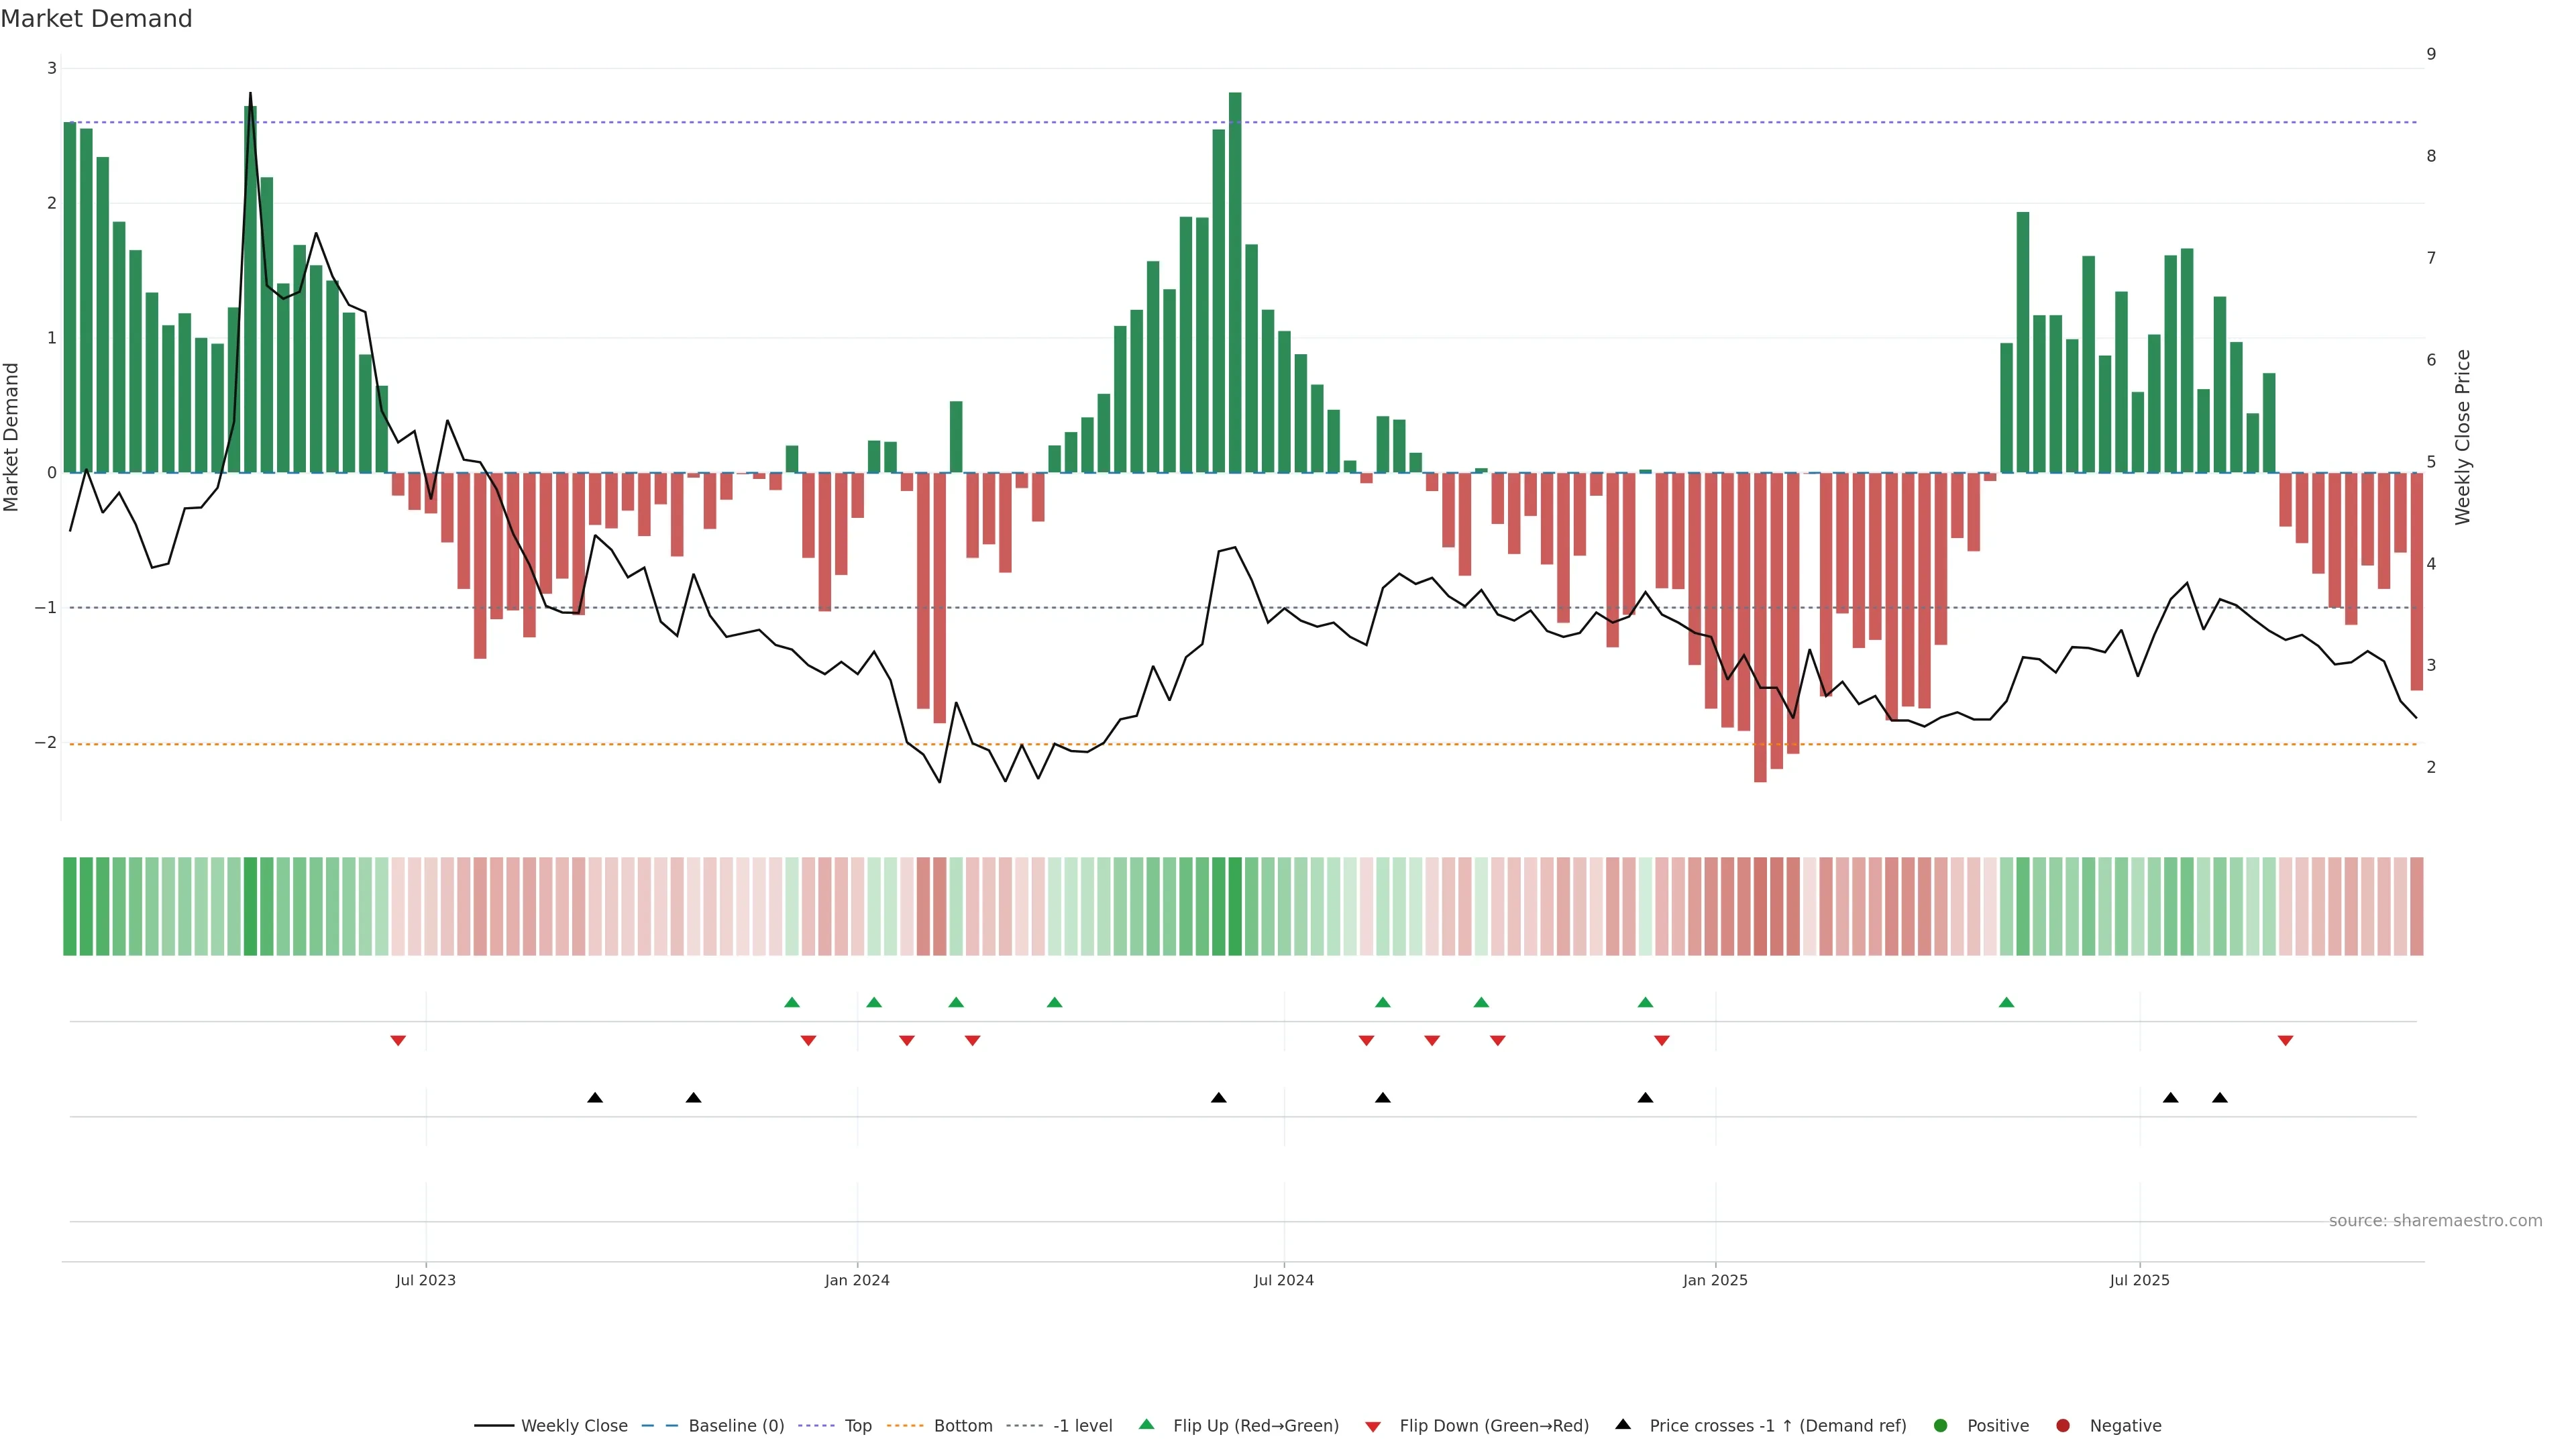The height and width of the screenshot is (1449, 2576).
Task: Click the rightmost black price-cross triangle marker
Action: [2220, 1098]
